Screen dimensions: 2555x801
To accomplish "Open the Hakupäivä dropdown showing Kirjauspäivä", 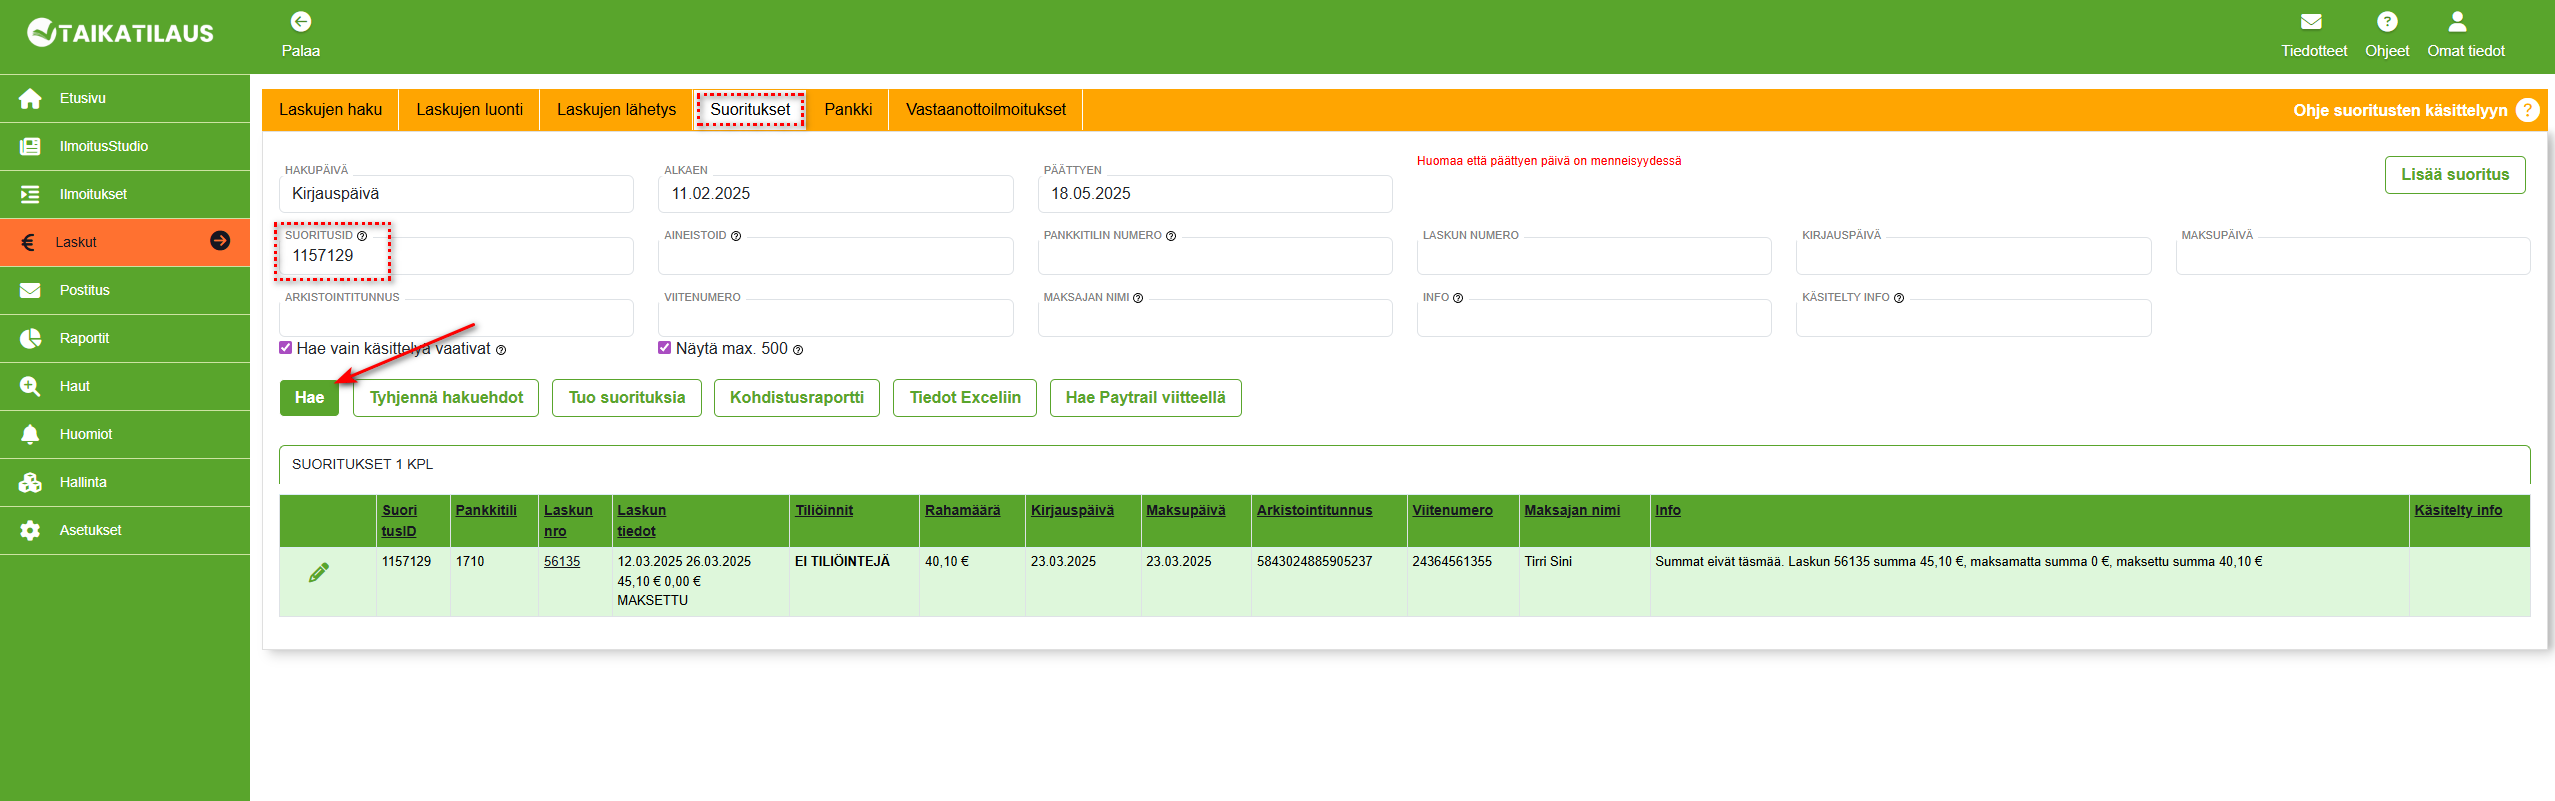I will coord(456,194).
